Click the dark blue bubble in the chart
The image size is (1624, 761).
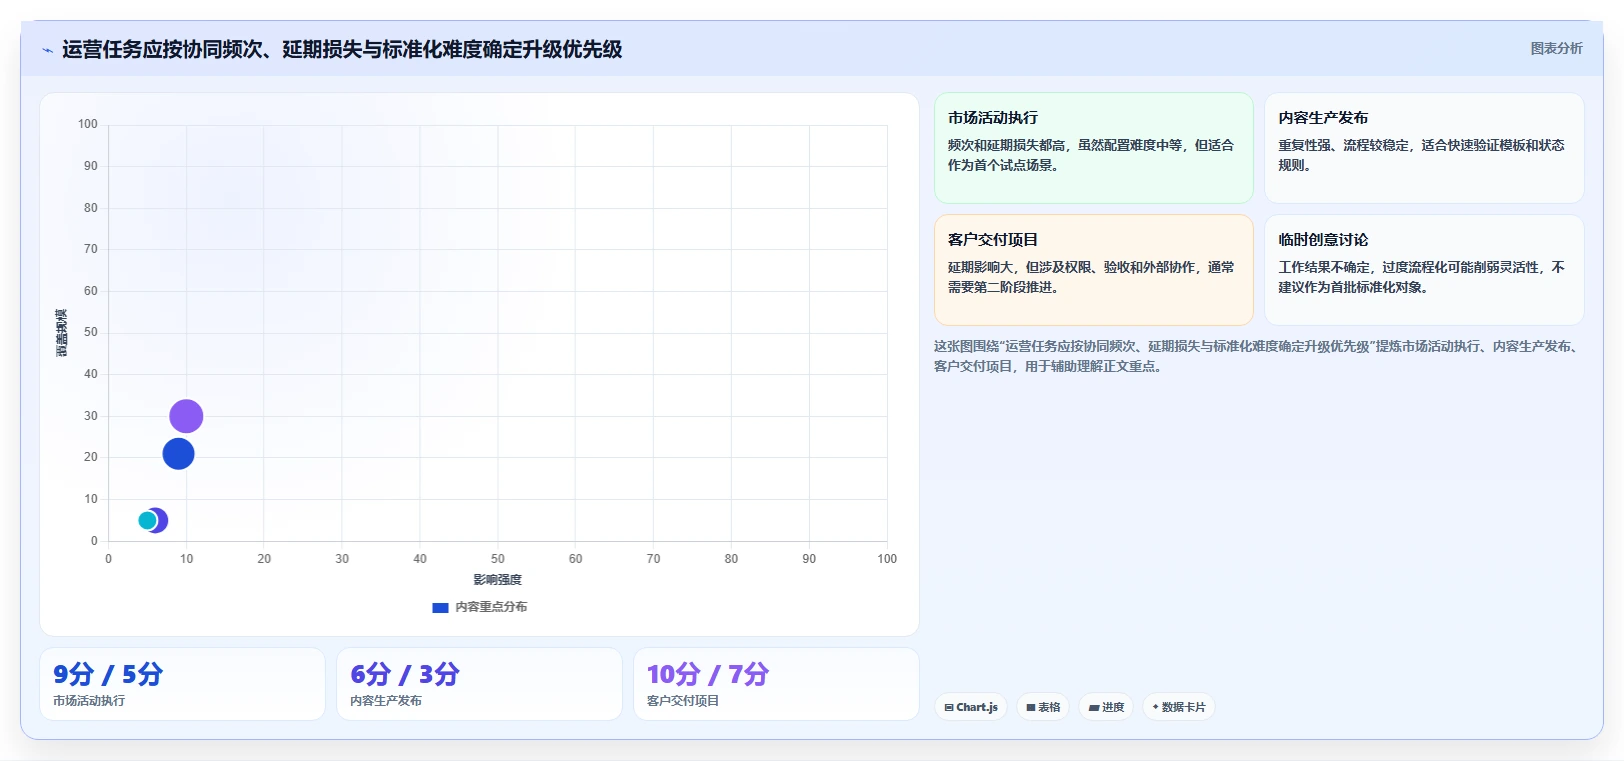click(x=178, y=454)
